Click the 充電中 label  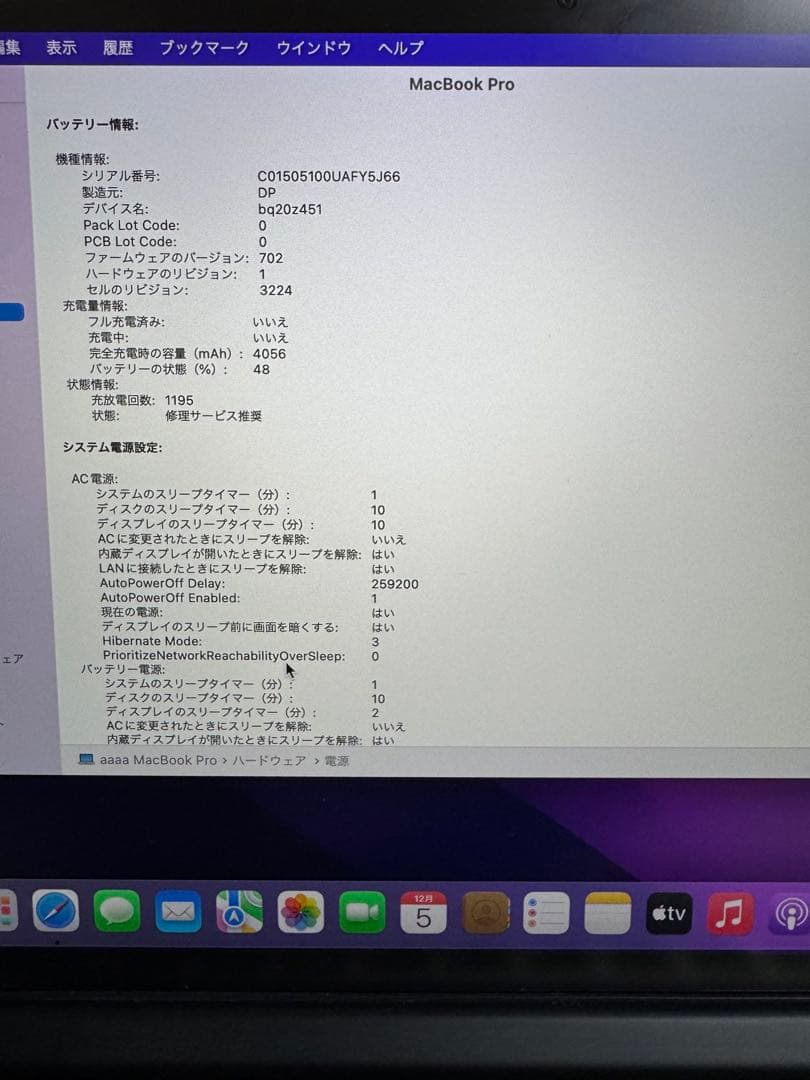tap(108, 338)
